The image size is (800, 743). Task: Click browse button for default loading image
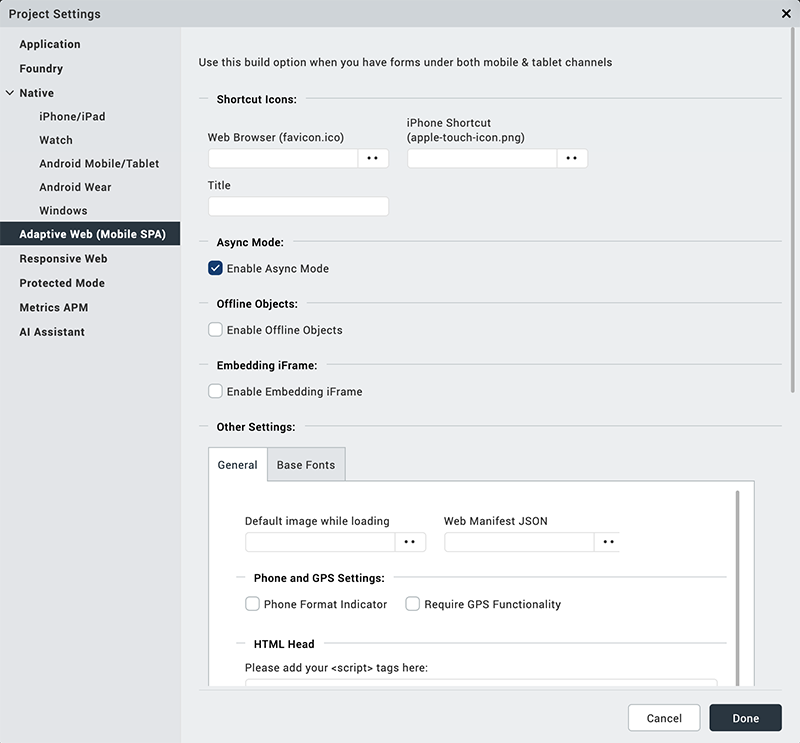pos(410,542)
